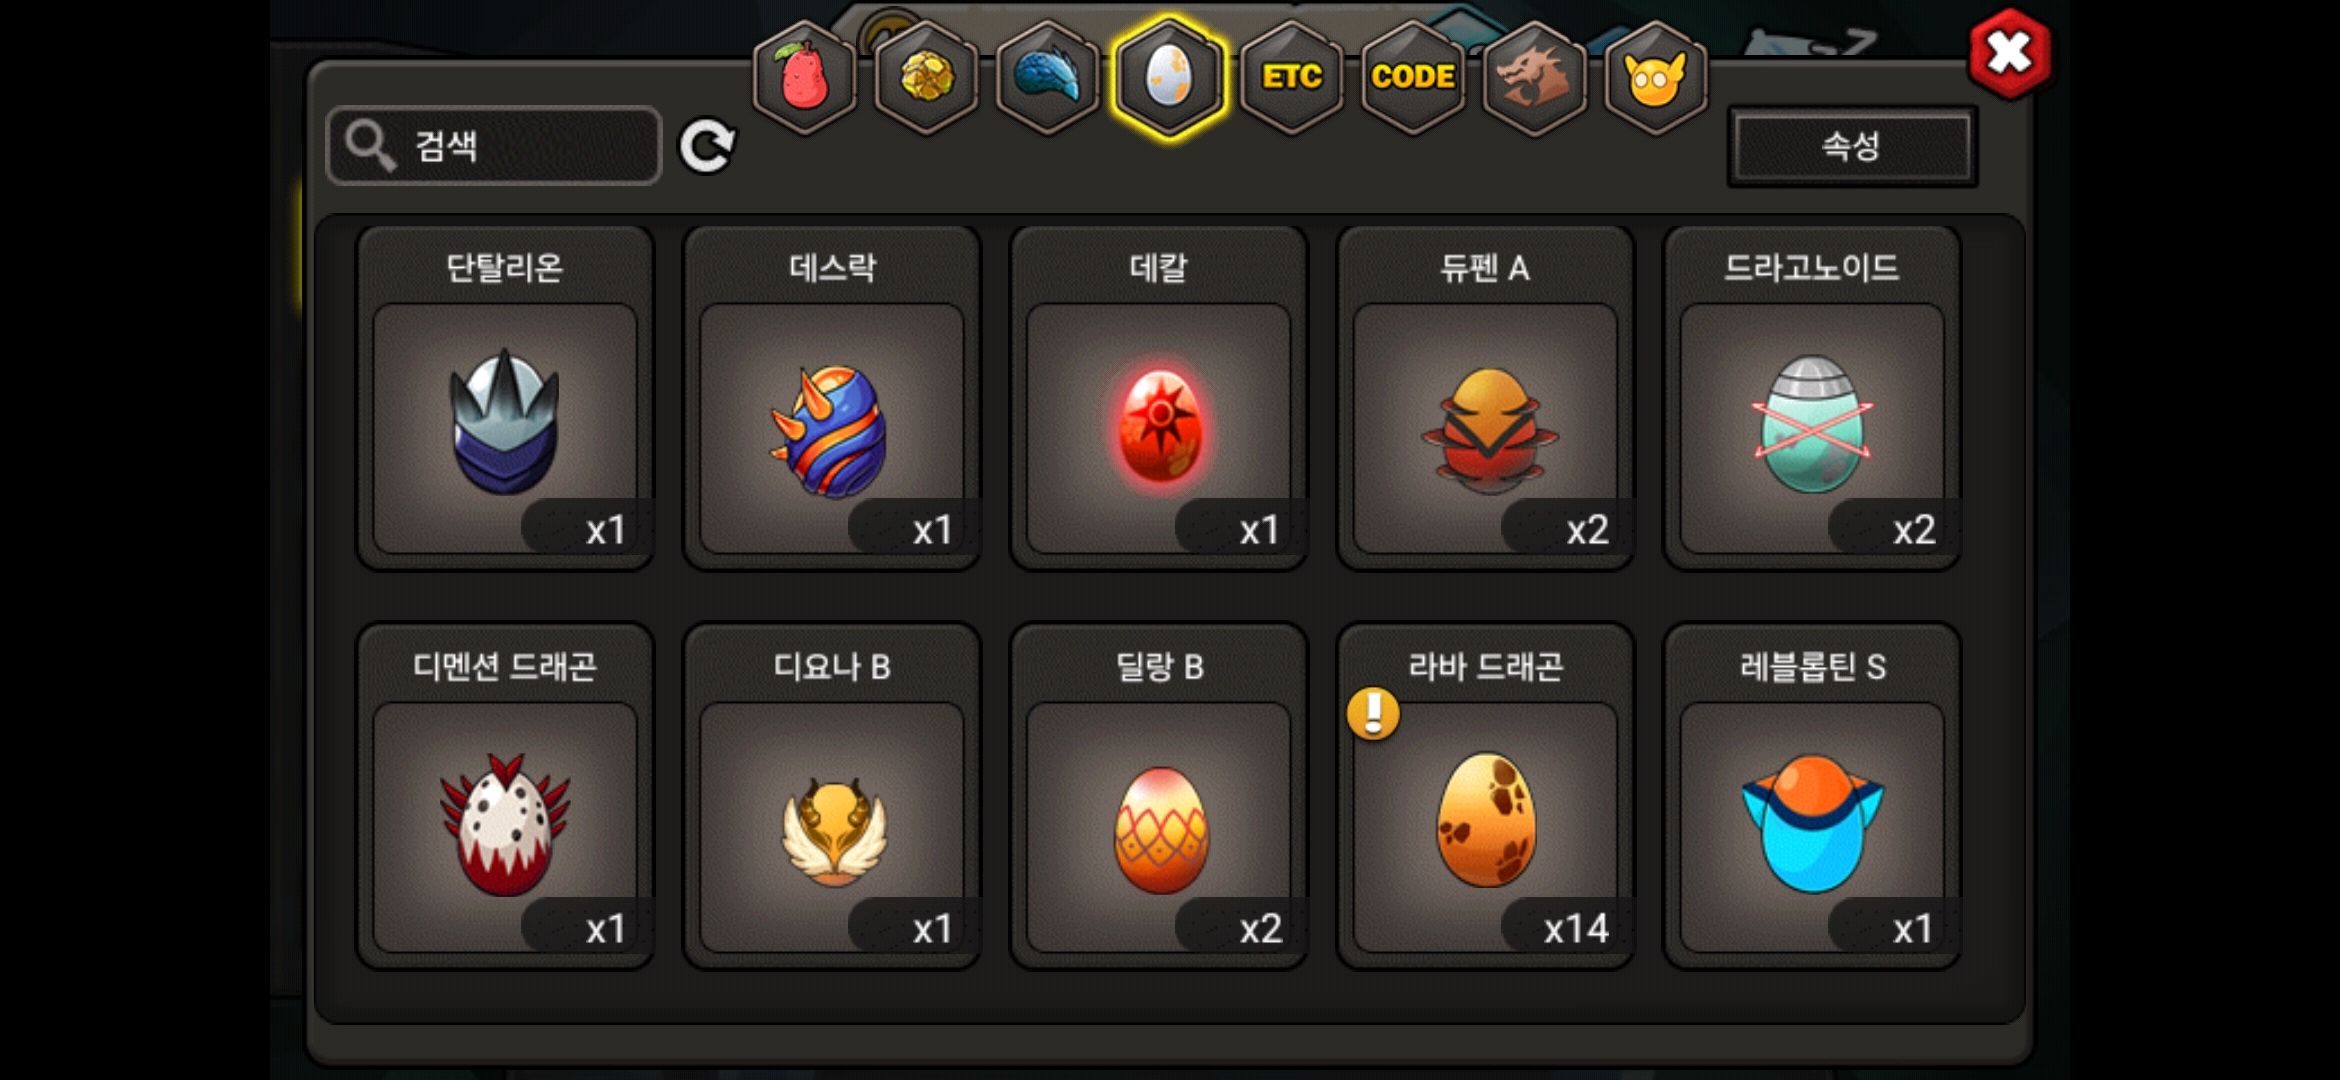Viewport: 2340px width, 1080px height.
Task: Tap the yellow exclamation alert badge
Action: [x=1373, y=713]
